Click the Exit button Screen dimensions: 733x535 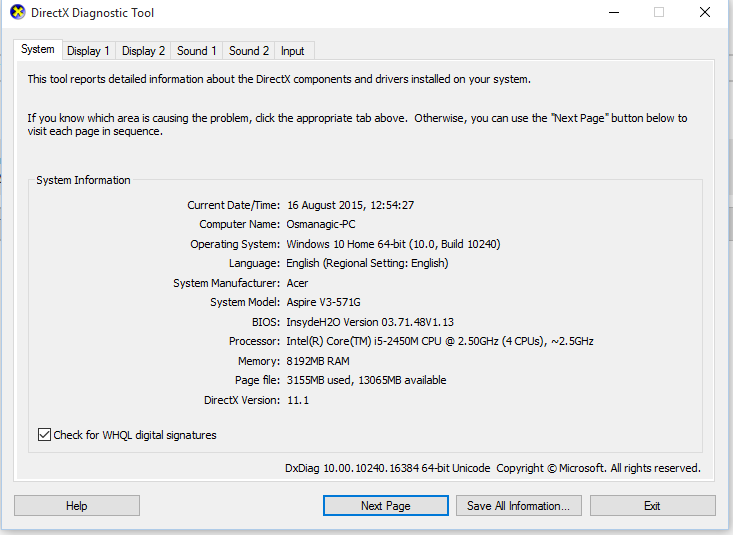(653, 506)
